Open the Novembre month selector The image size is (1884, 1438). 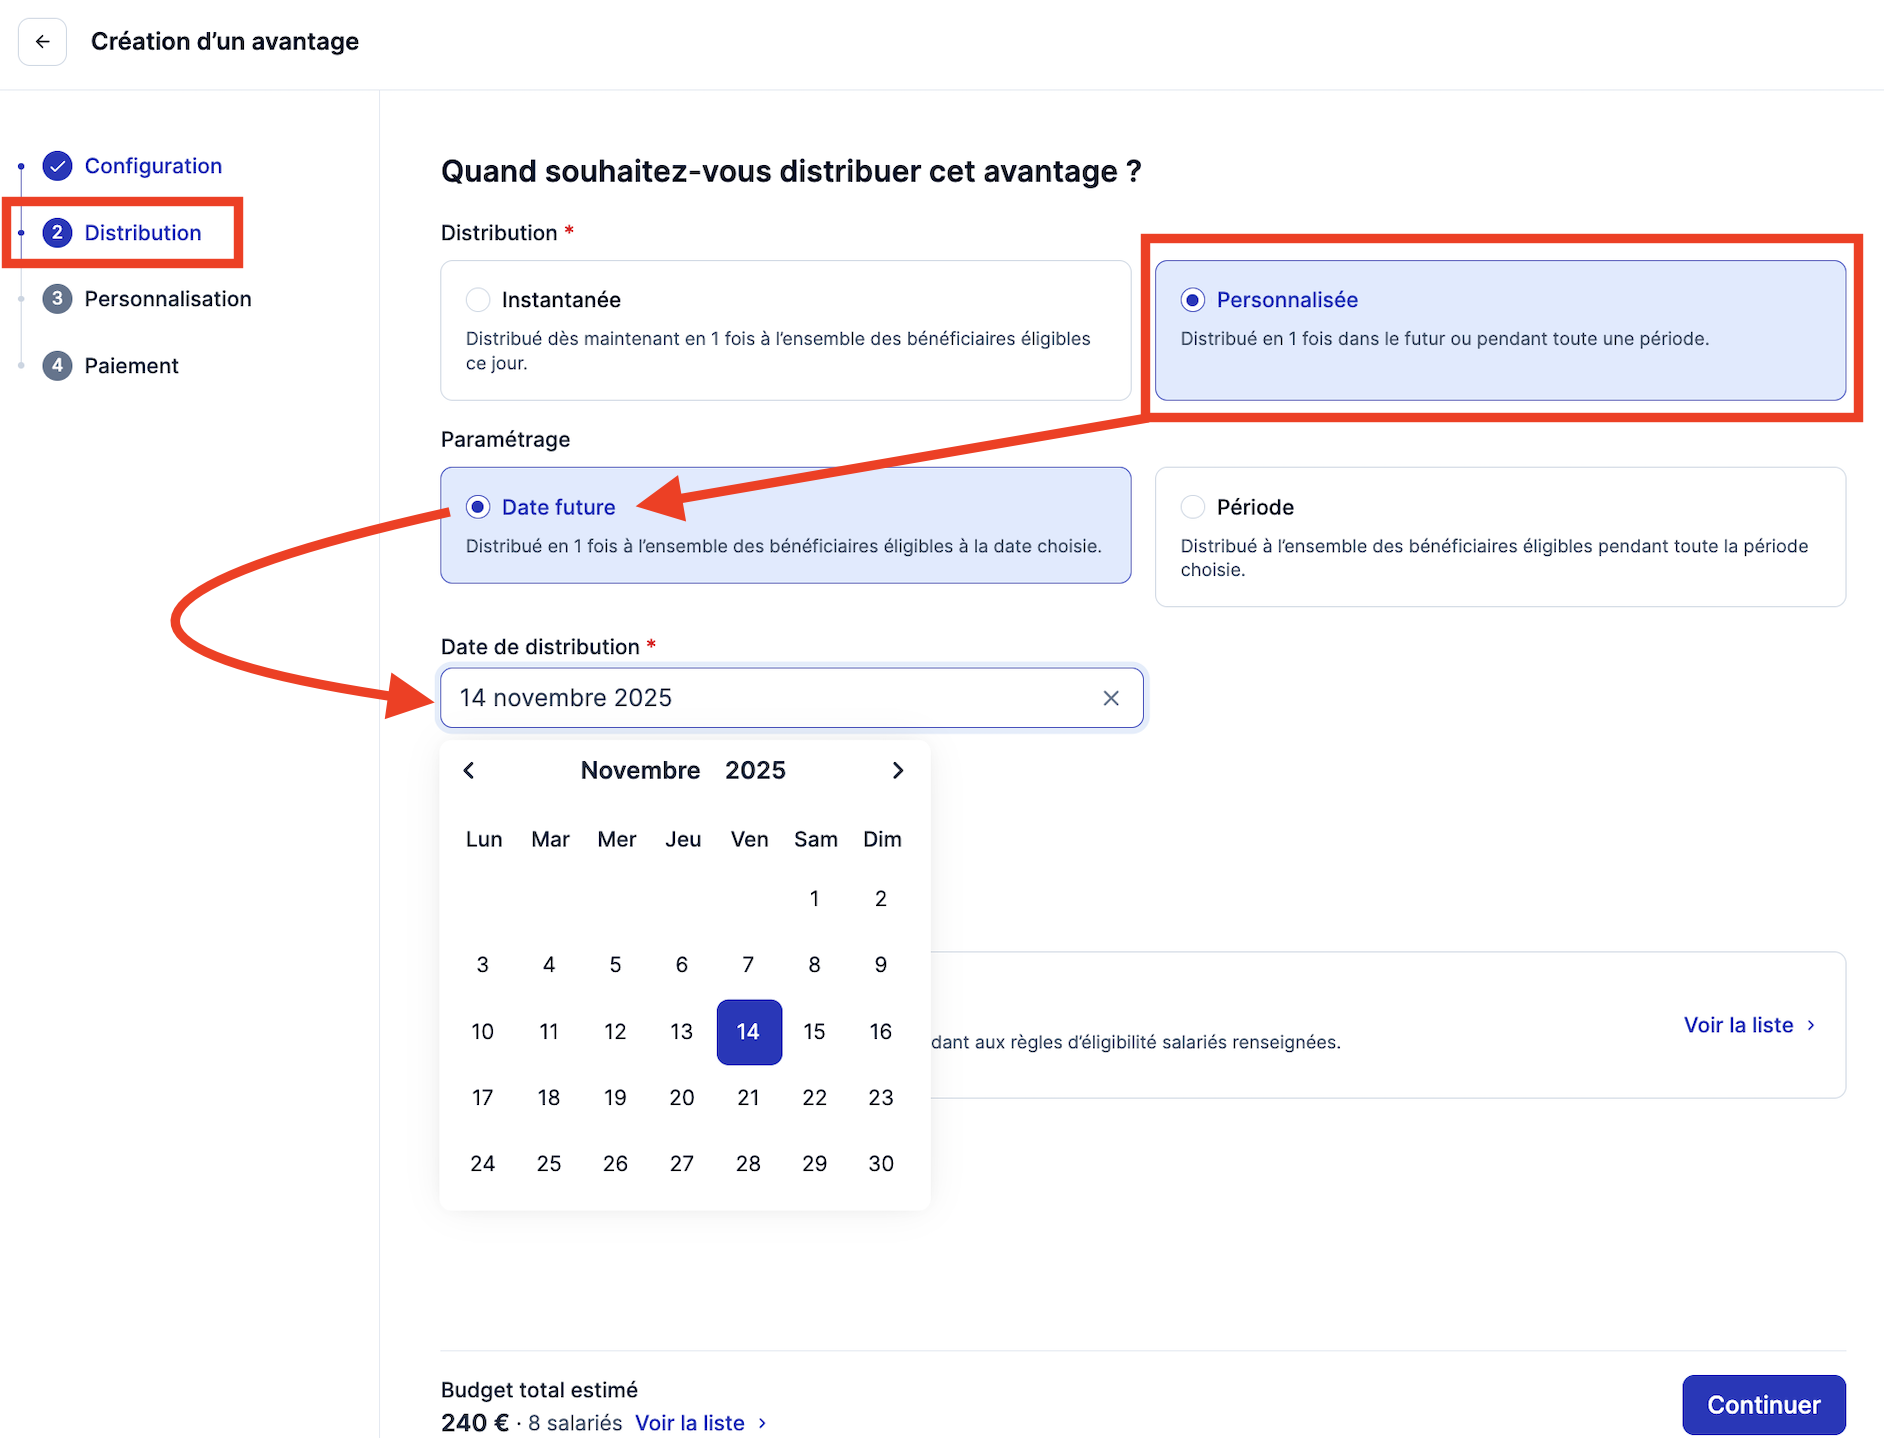[640, 770]
